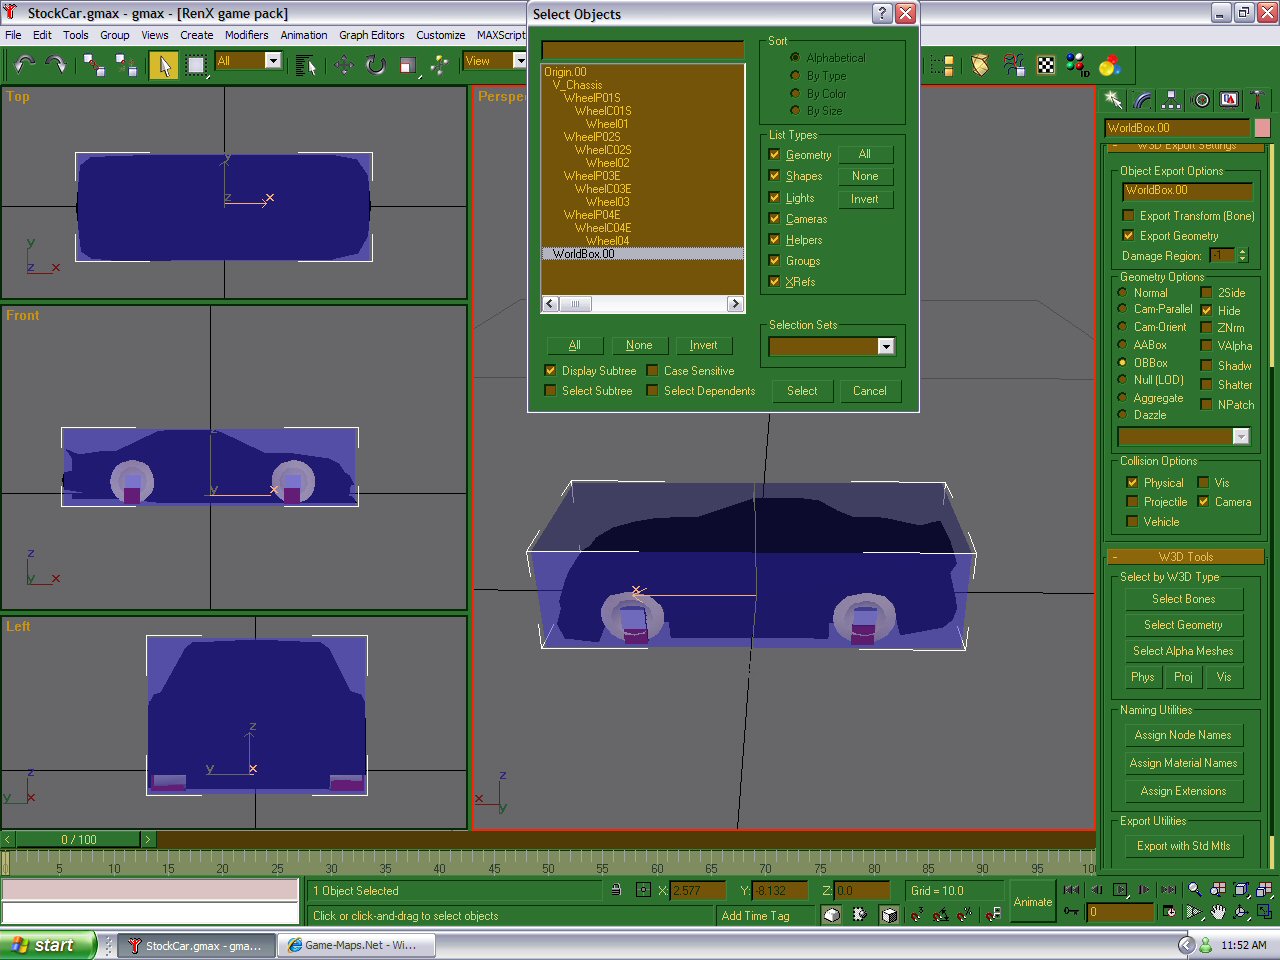
Task: Click the Undo arrow in the toolbar
Action: point(25,65)
